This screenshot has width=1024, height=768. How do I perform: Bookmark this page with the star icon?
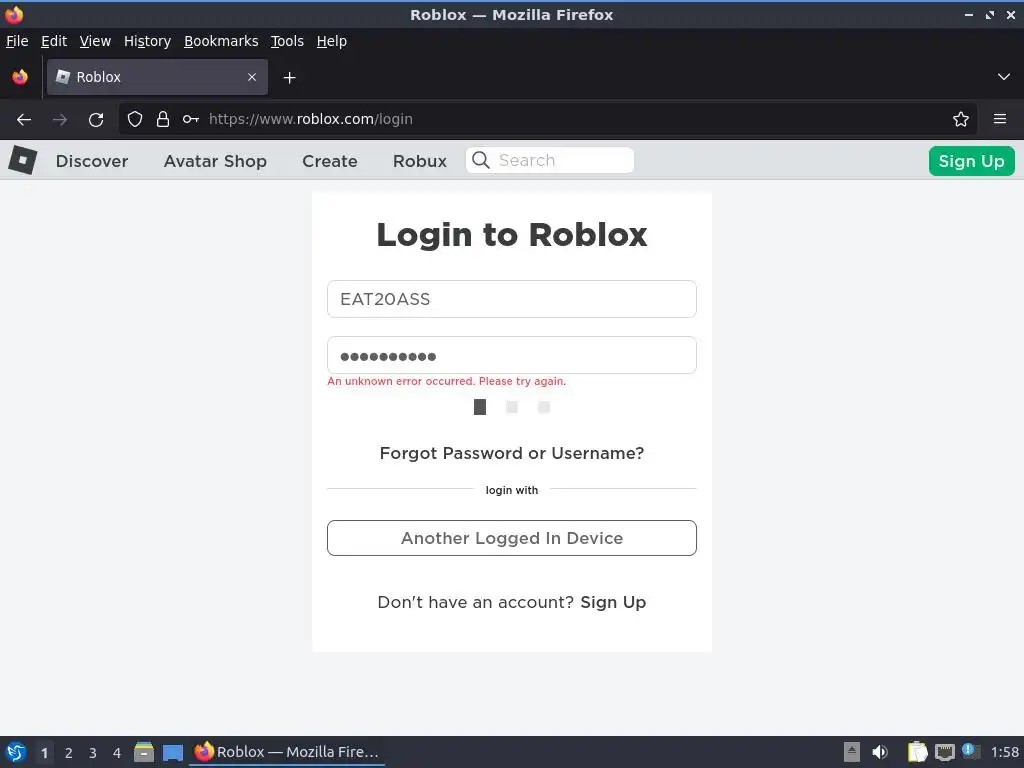[x=961, y=119]
